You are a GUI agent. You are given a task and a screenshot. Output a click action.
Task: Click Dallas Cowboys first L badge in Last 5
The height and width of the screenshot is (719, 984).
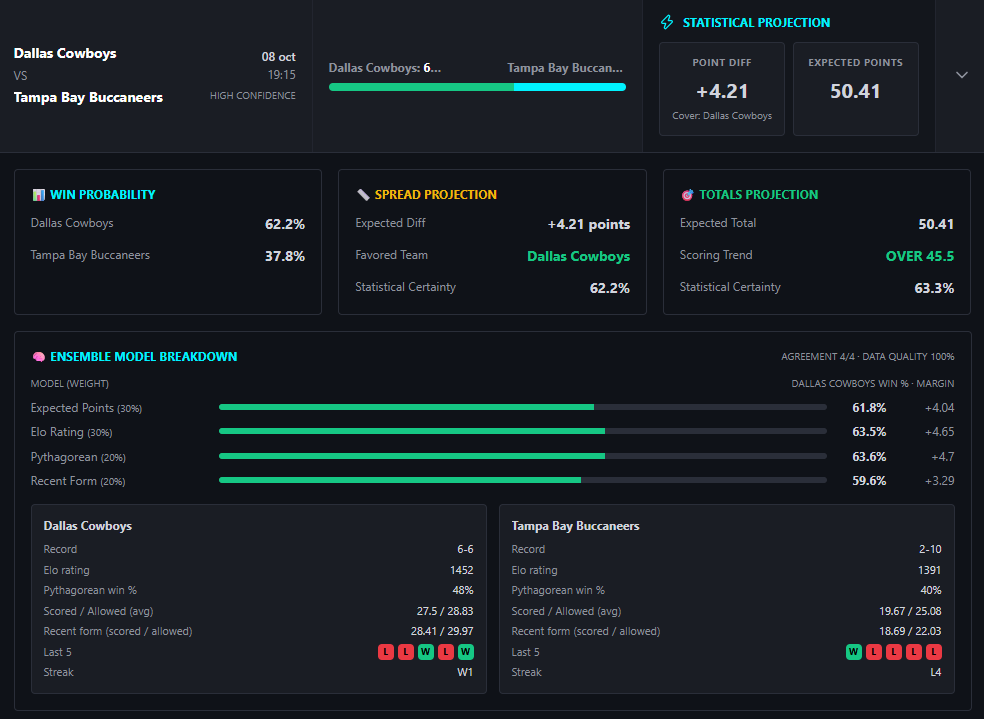(386, 652)
